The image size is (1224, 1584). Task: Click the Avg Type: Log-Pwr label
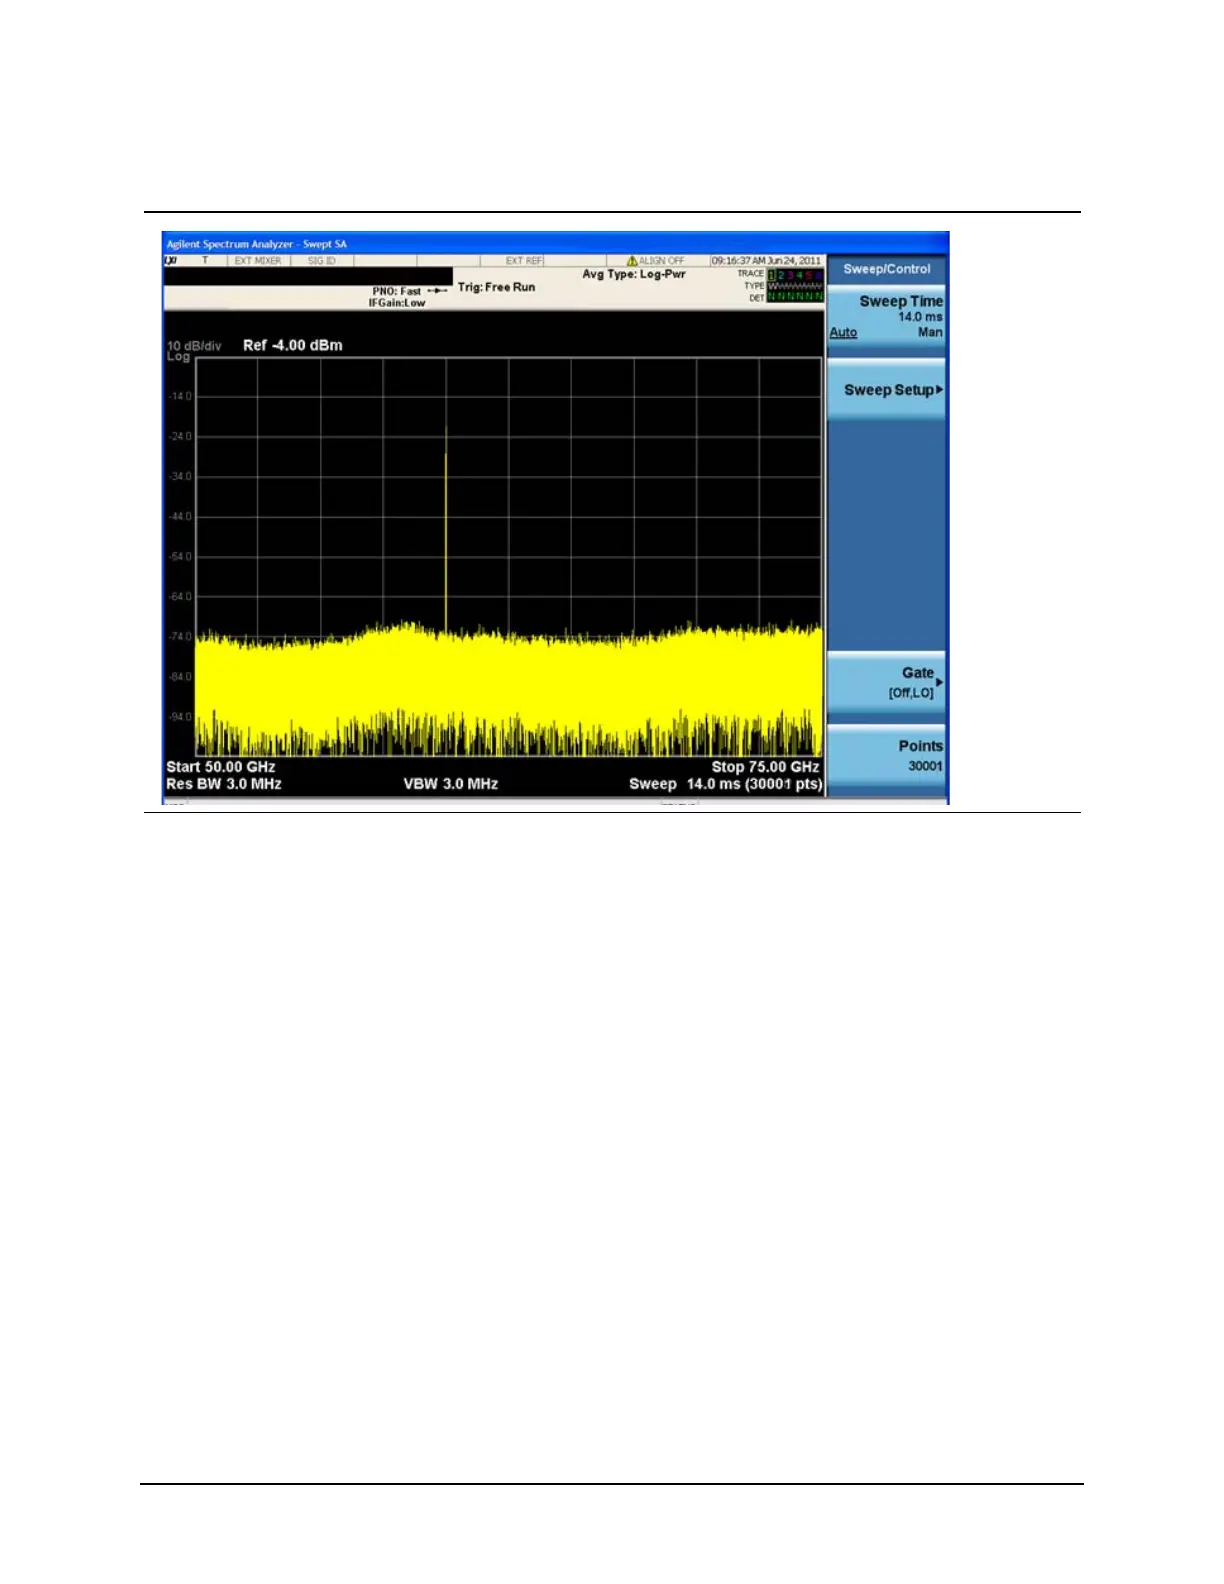tap(634, 274)
